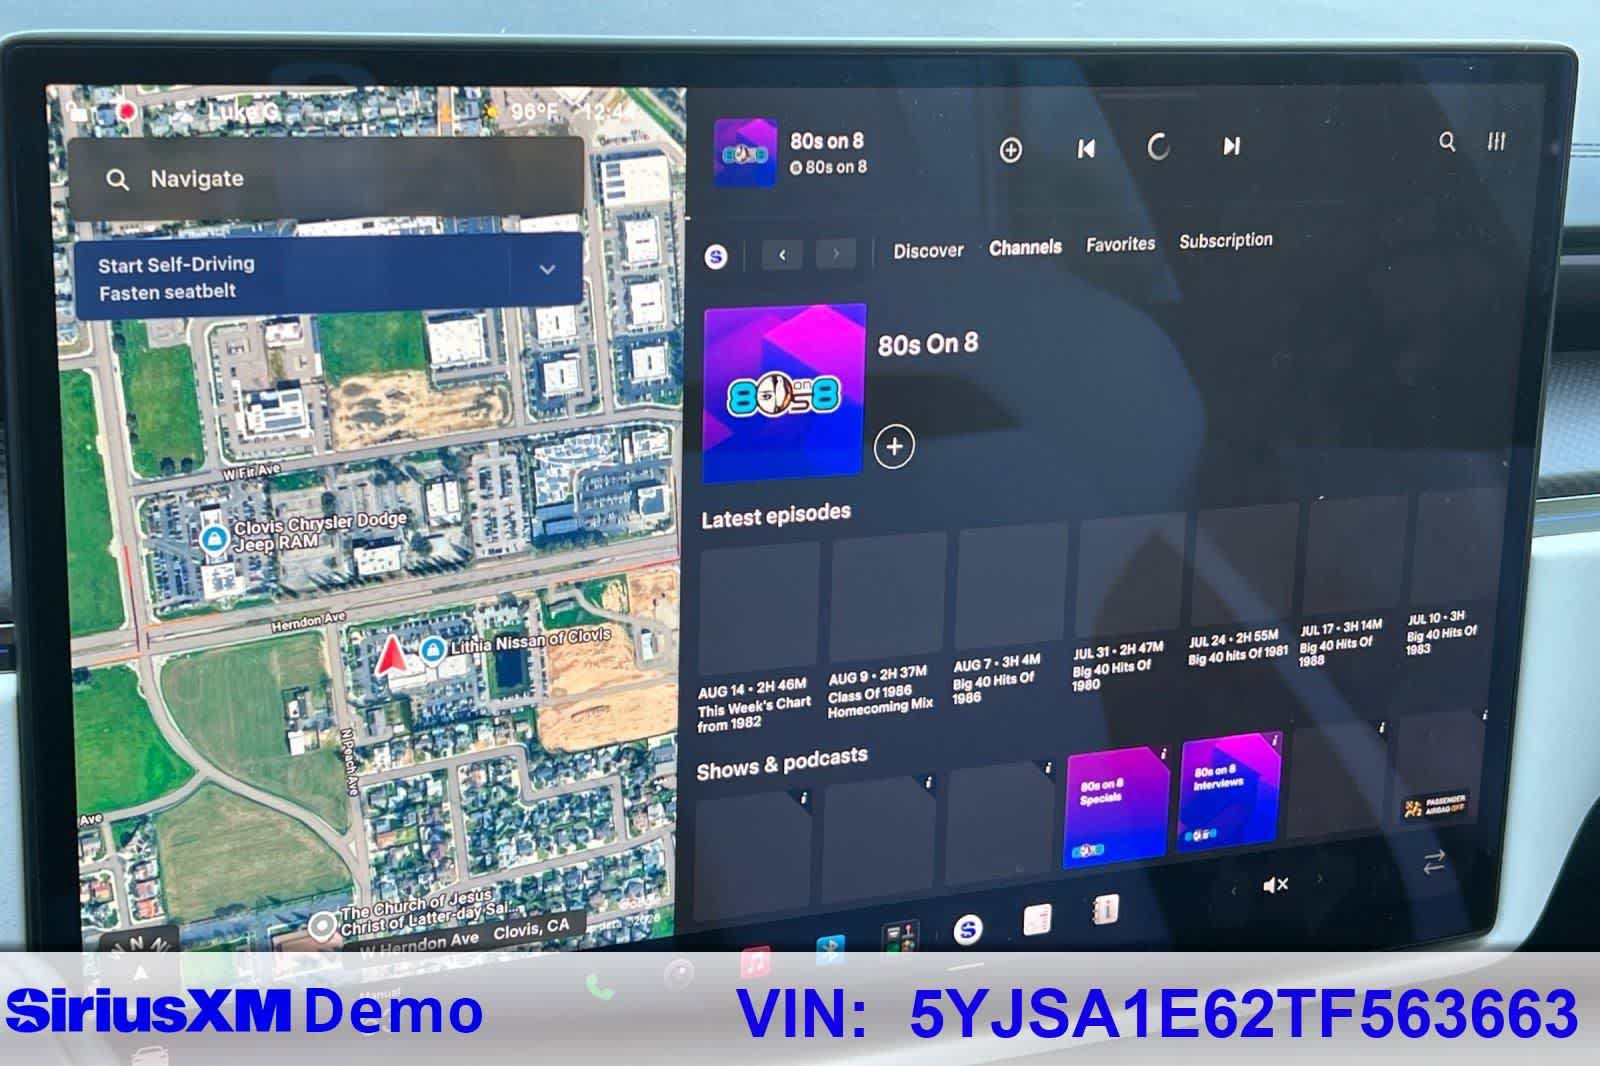Open Favorites tab
Viewport: 1600px width, 1066px height.
coord(1120,244)
